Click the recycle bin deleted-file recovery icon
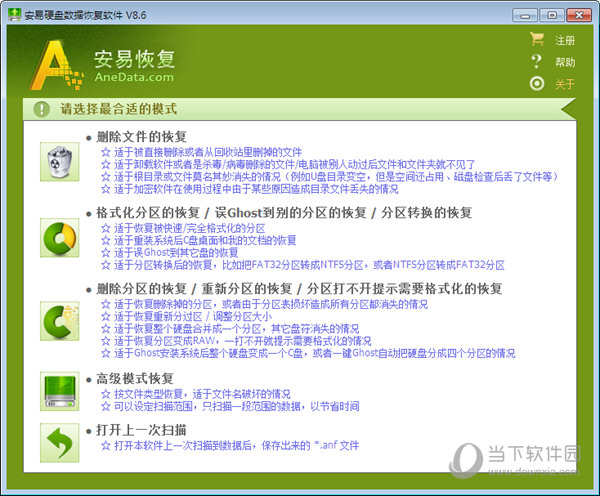 pos(59,162)
